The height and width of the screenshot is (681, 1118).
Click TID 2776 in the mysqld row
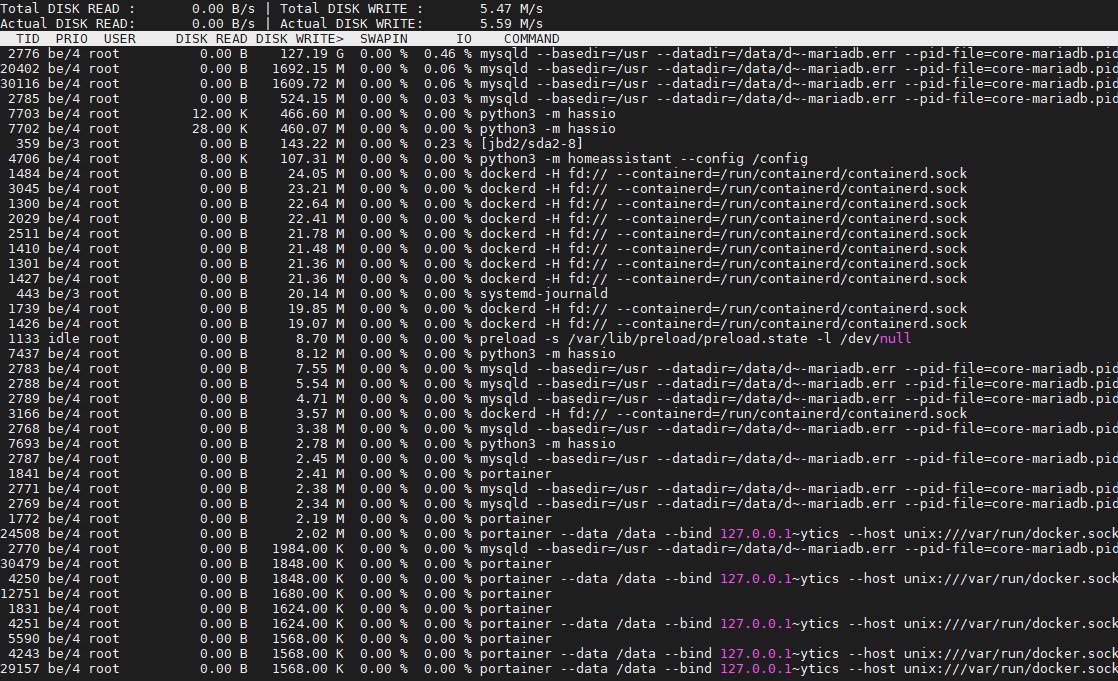coord(24,53)
